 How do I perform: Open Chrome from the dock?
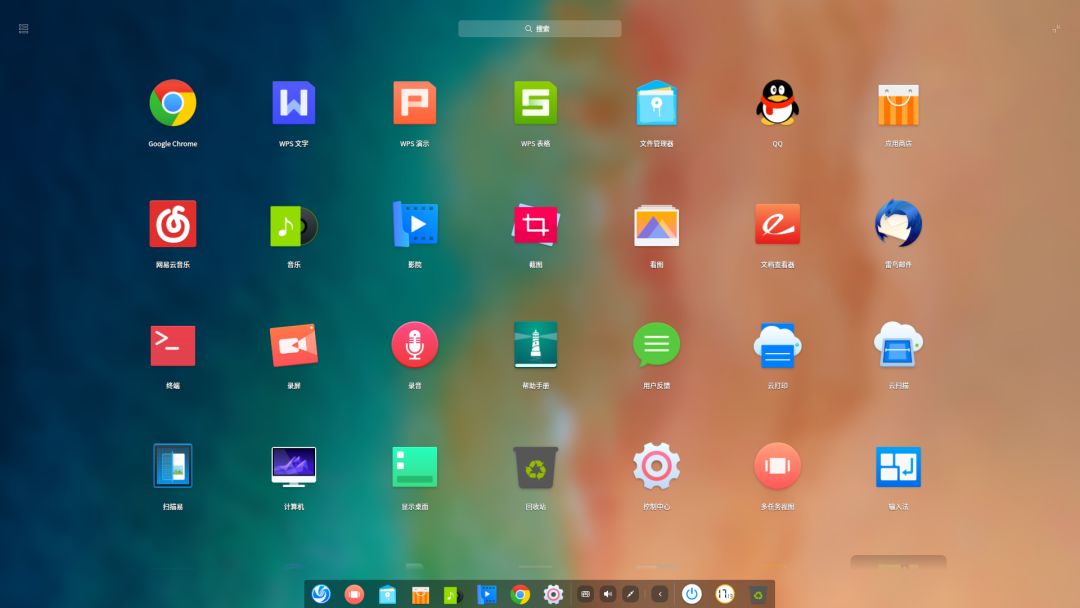[520, 594]
